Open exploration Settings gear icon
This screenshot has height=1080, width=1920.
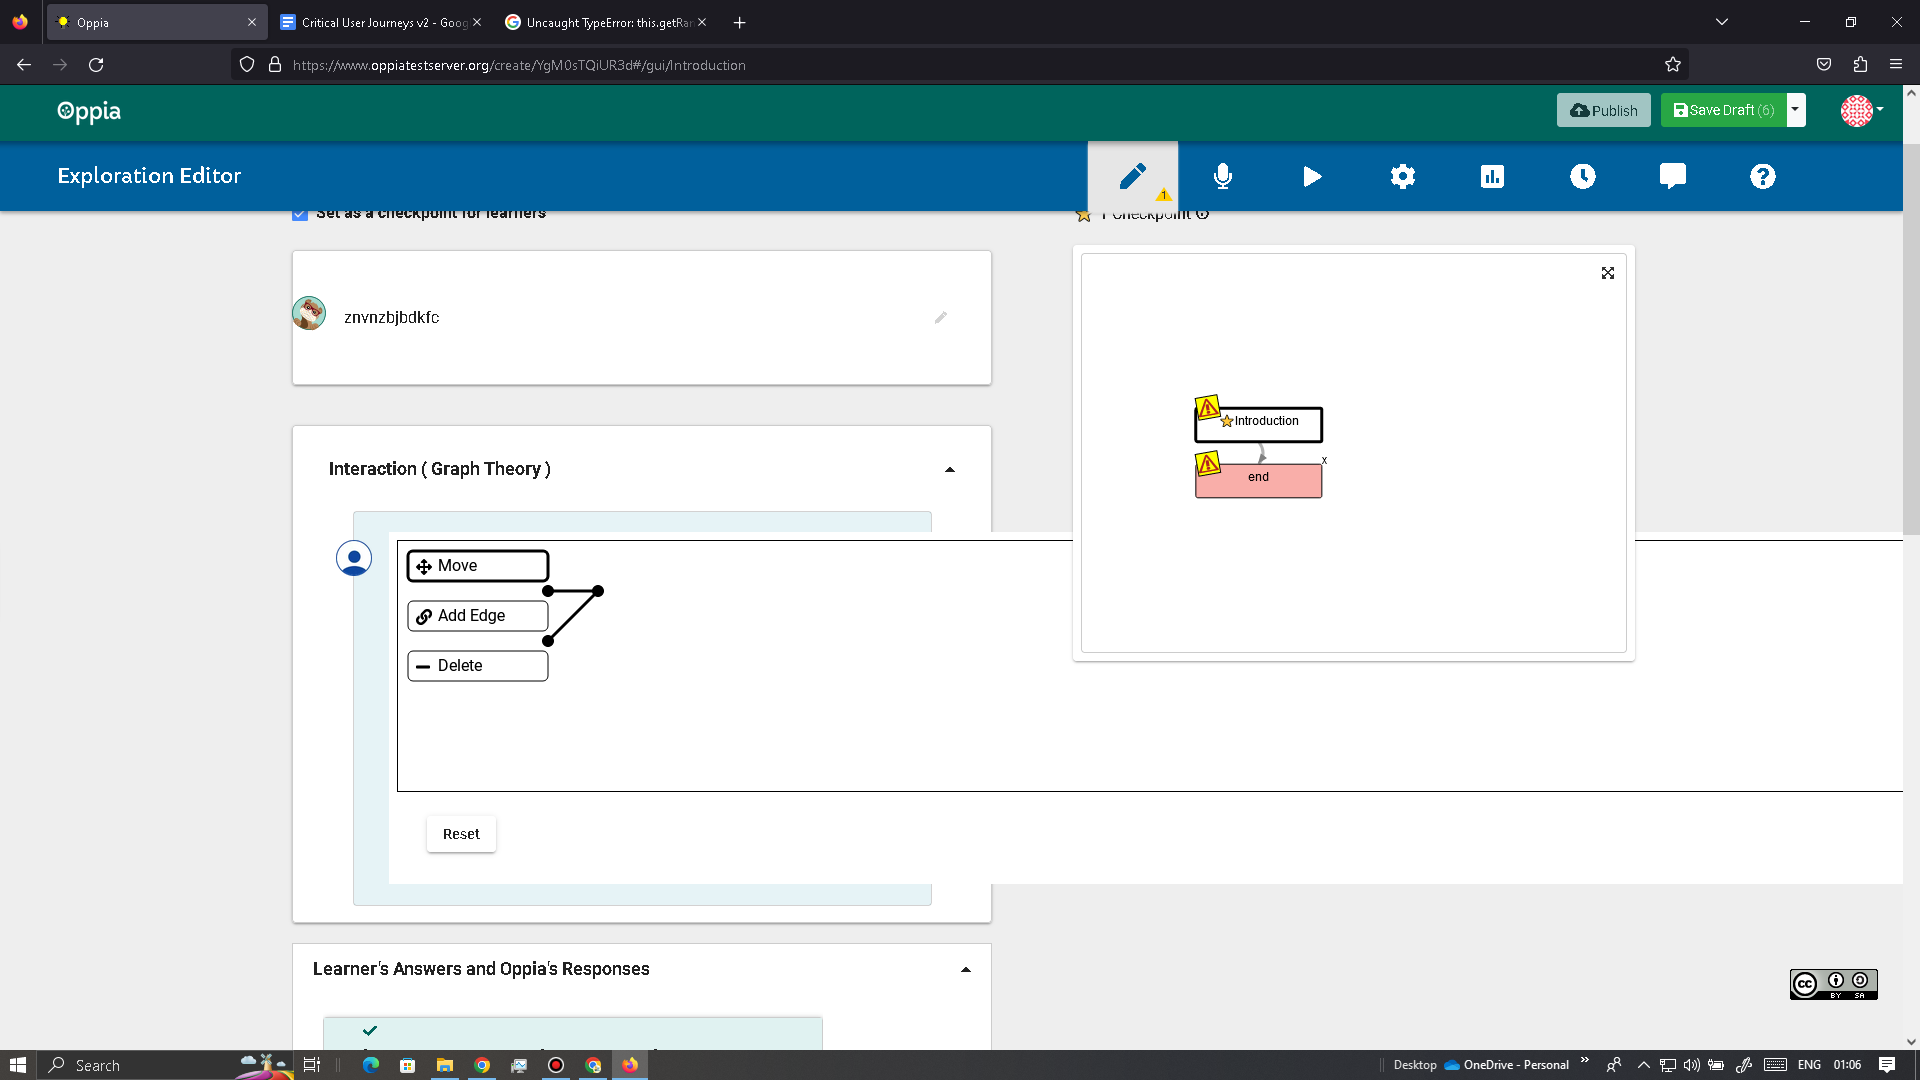click(1402, 176)
